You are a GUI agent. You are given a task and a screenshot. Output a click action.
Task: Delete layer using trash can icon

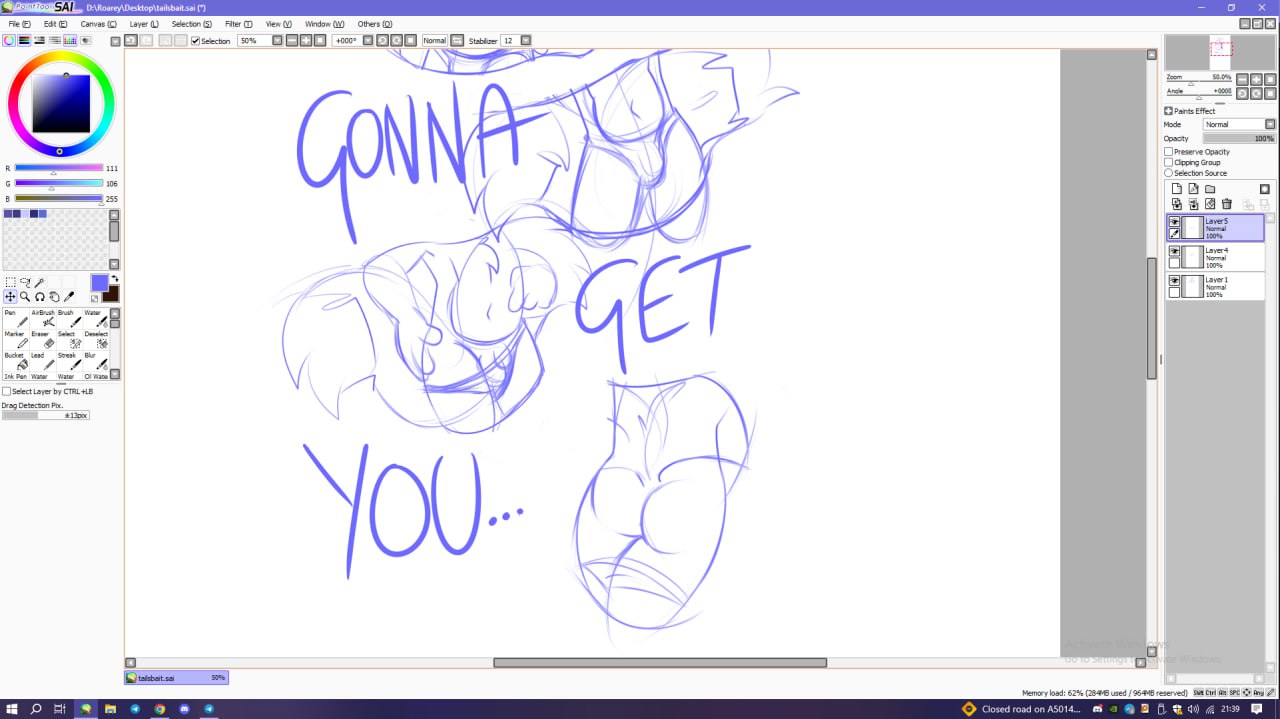(1226, 204)
